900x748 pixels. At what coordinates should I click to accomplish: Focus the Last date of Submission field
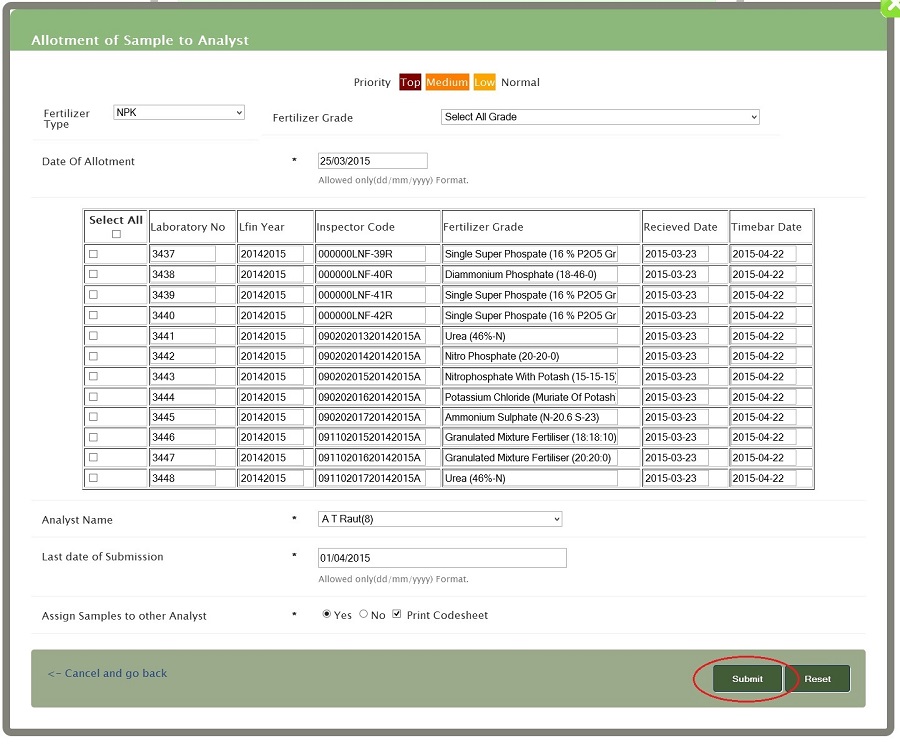441,558
